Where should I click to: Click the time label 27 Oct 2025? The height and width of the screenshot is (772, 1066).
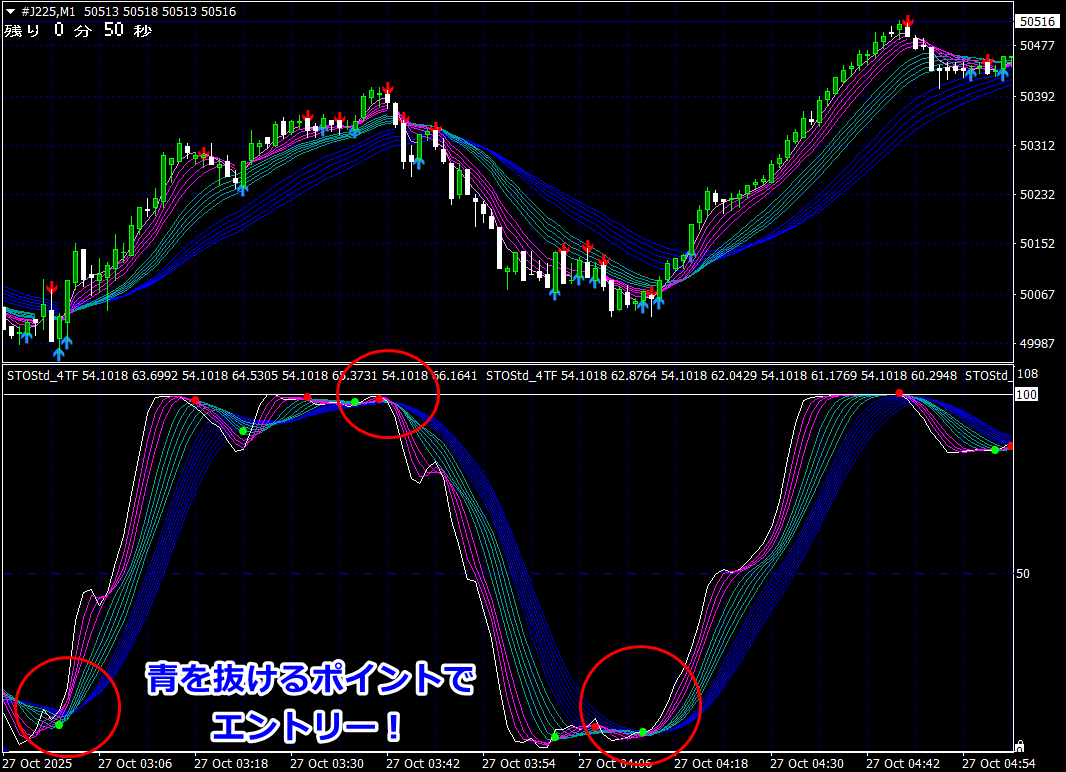(x=37, y=763)
